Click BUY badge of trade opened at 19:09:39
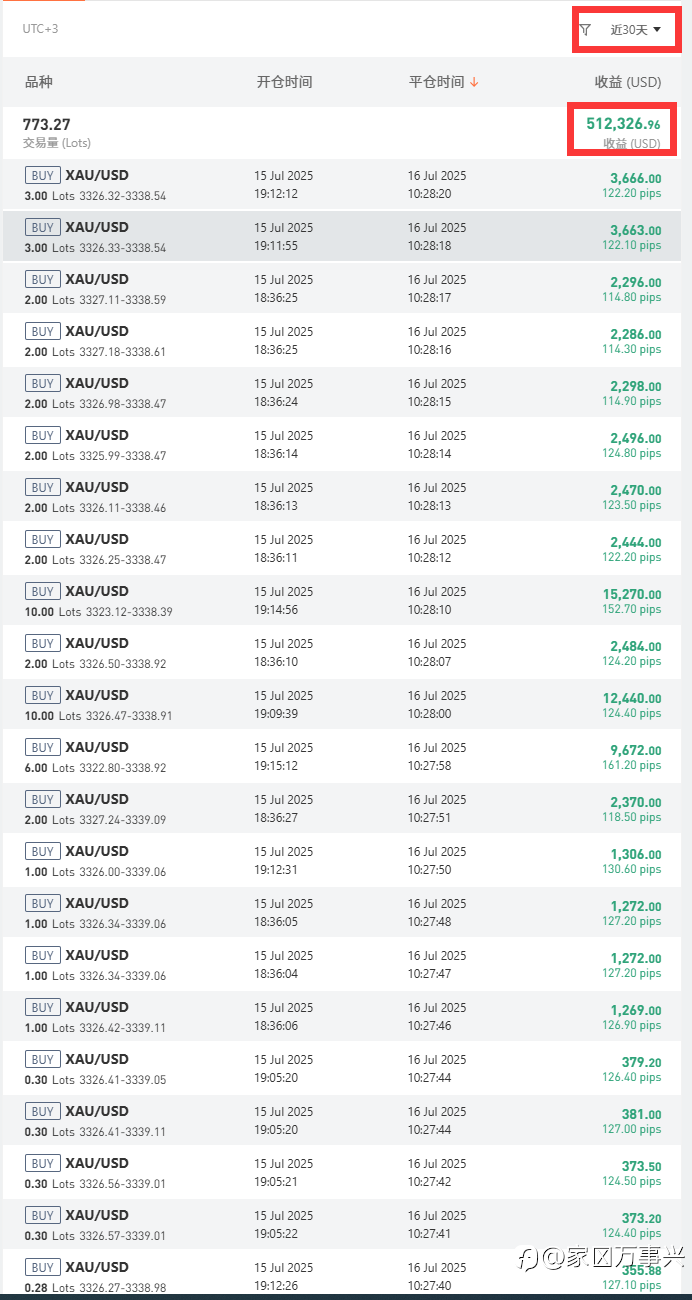The image size is (692, 1300). point(42,695)
